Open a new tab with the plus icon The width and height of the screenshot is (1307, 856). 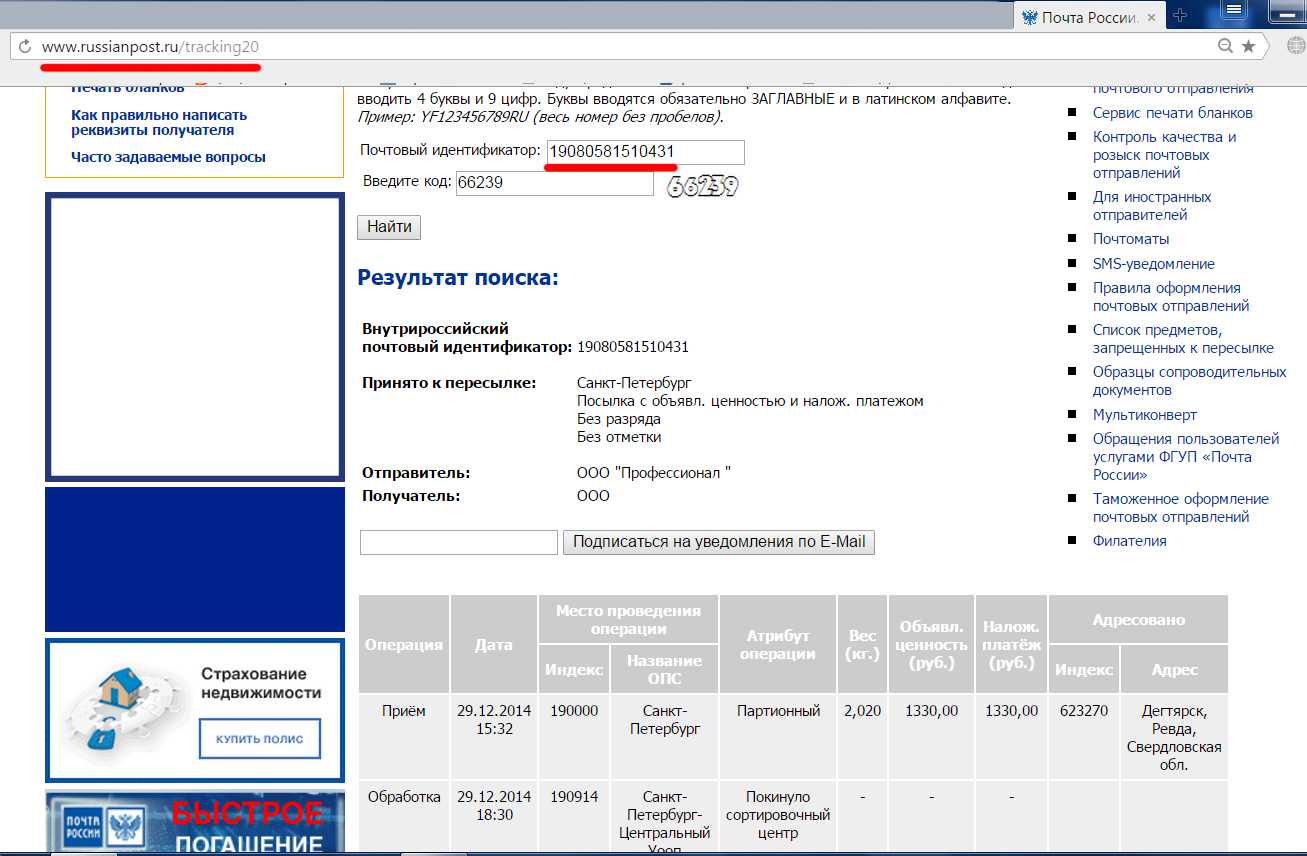tap(1181, 15)
